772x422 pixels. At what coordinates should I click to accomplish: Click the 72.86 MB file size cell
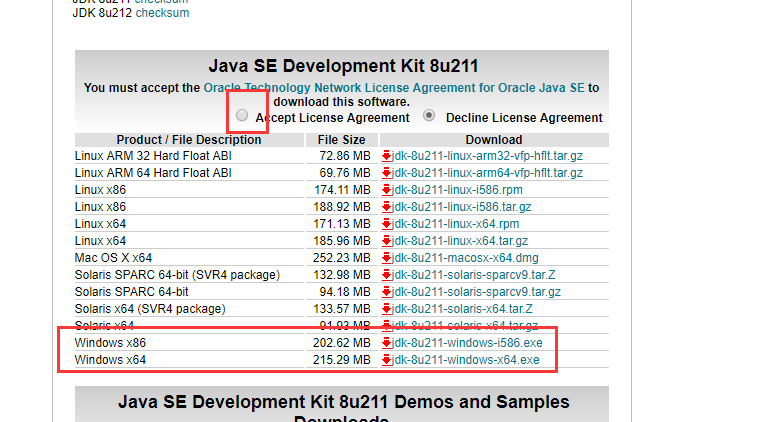345,156
